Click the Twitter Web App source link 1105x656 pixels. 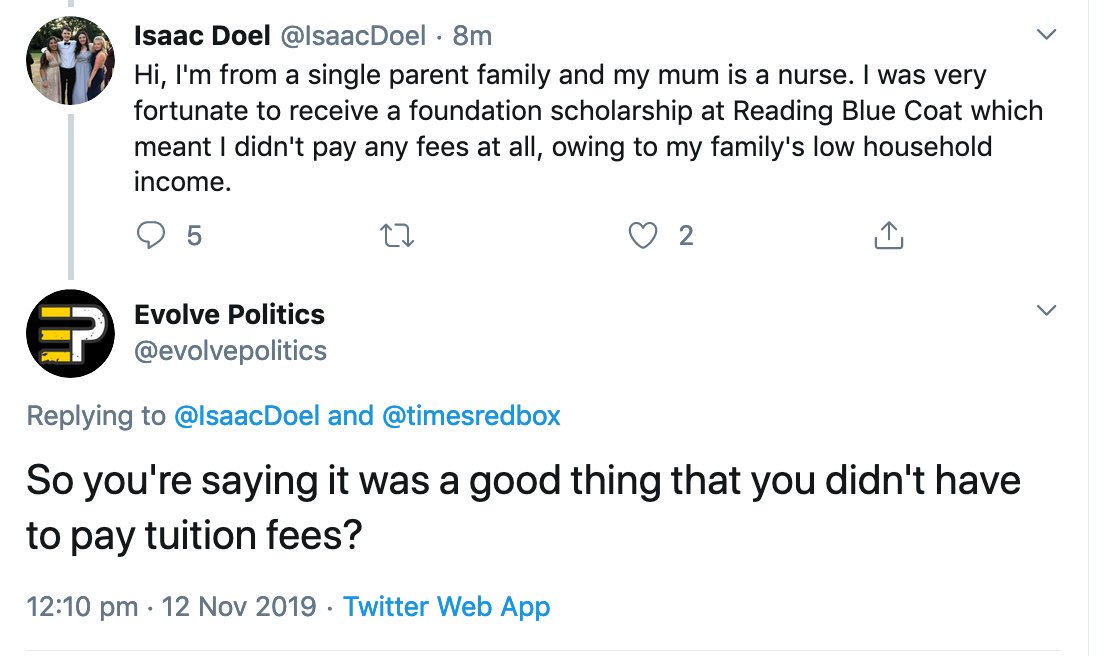point(446,606)
